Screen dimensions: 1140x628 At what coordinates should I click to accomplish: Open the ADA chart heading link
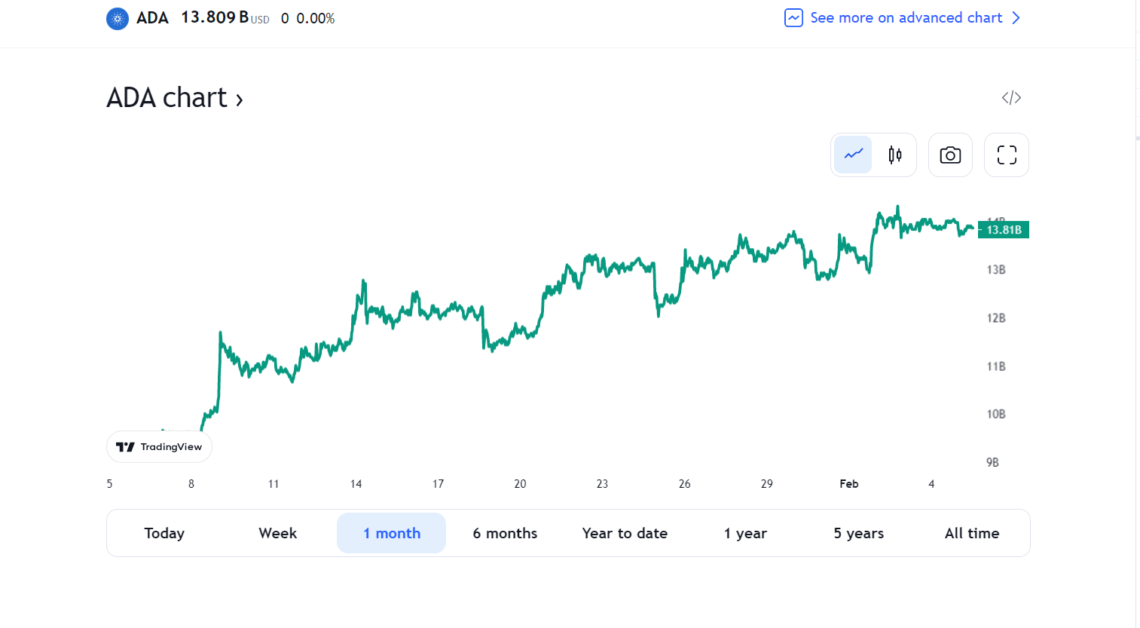[174, 98]
